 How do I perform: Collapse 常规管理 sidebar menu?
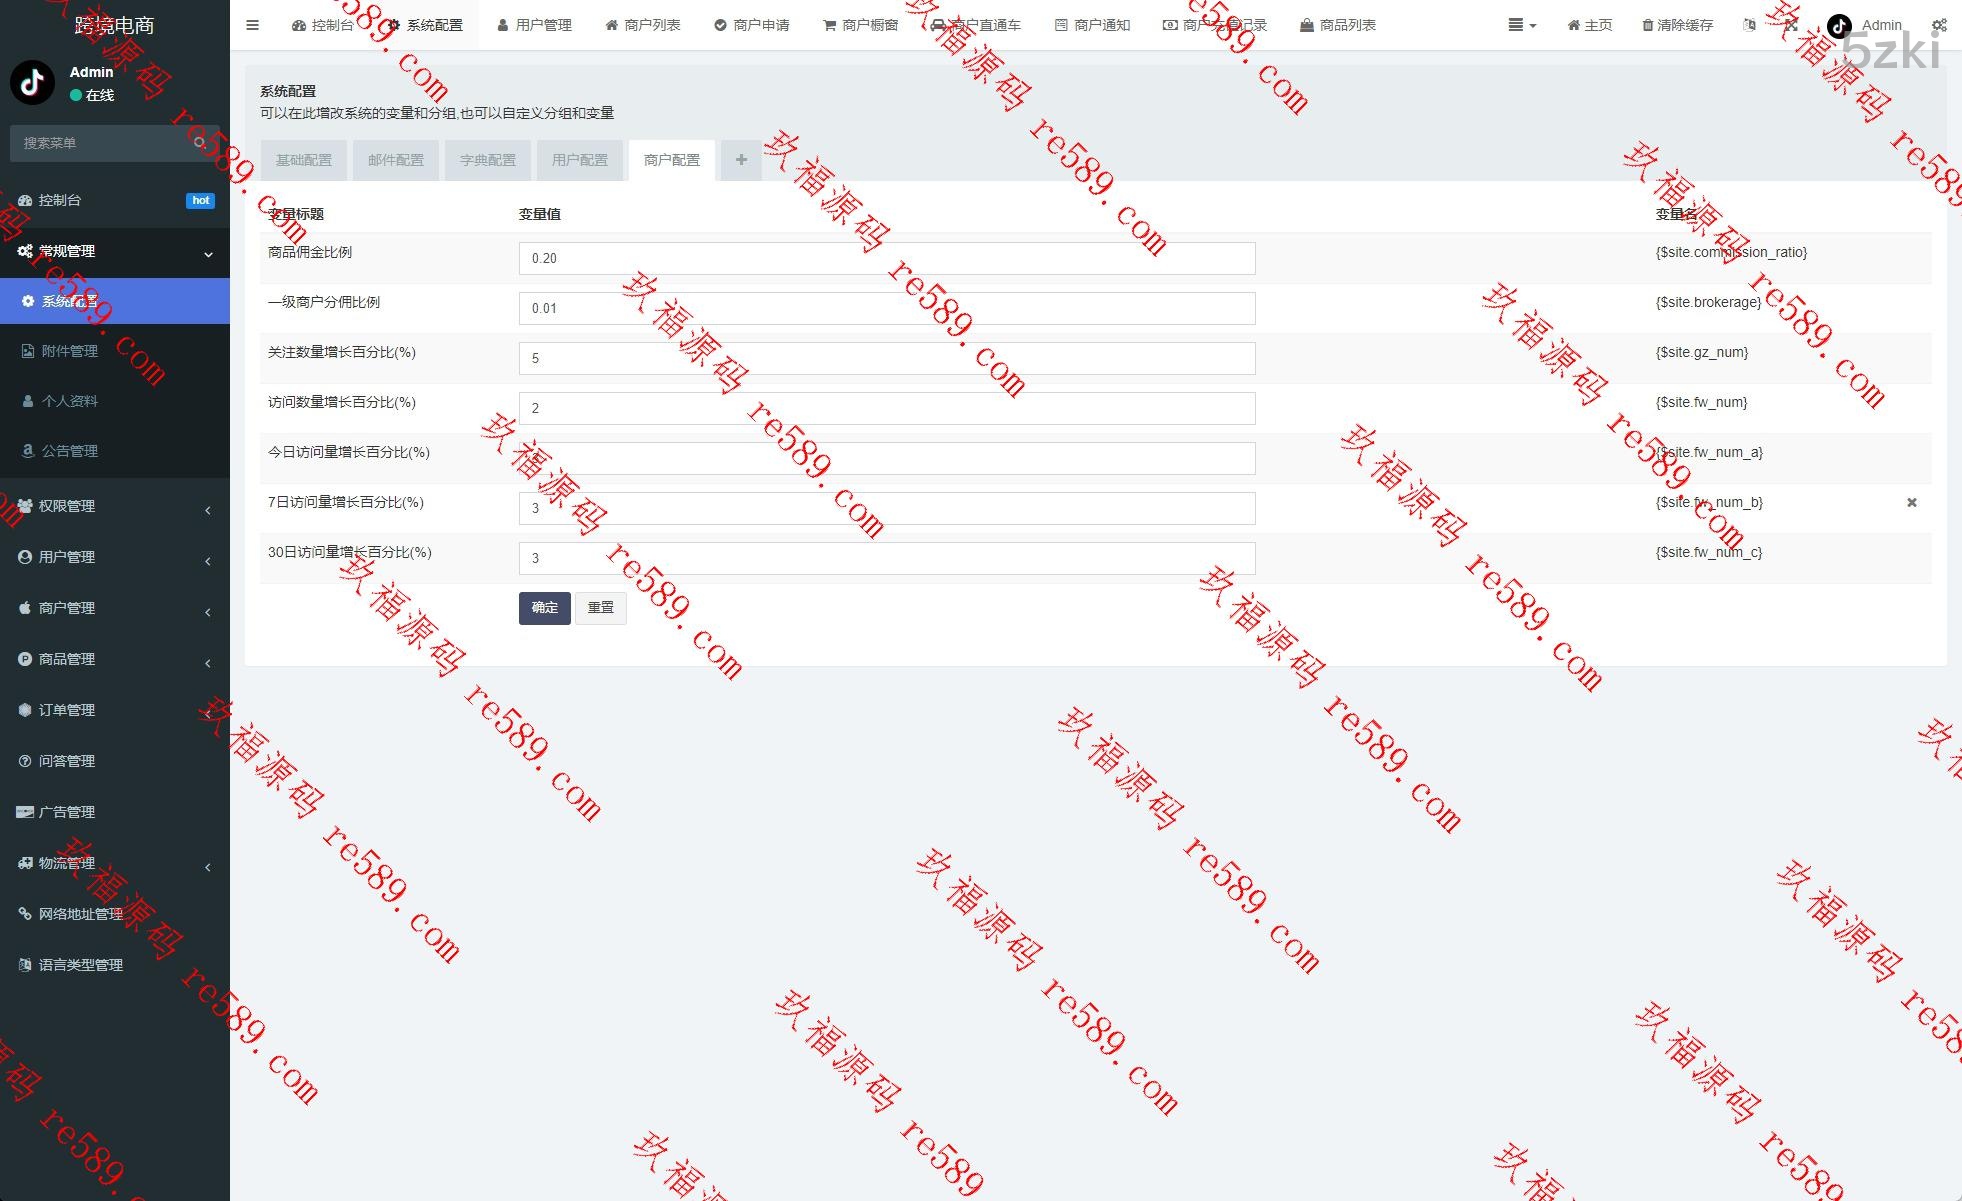[114, 251]
